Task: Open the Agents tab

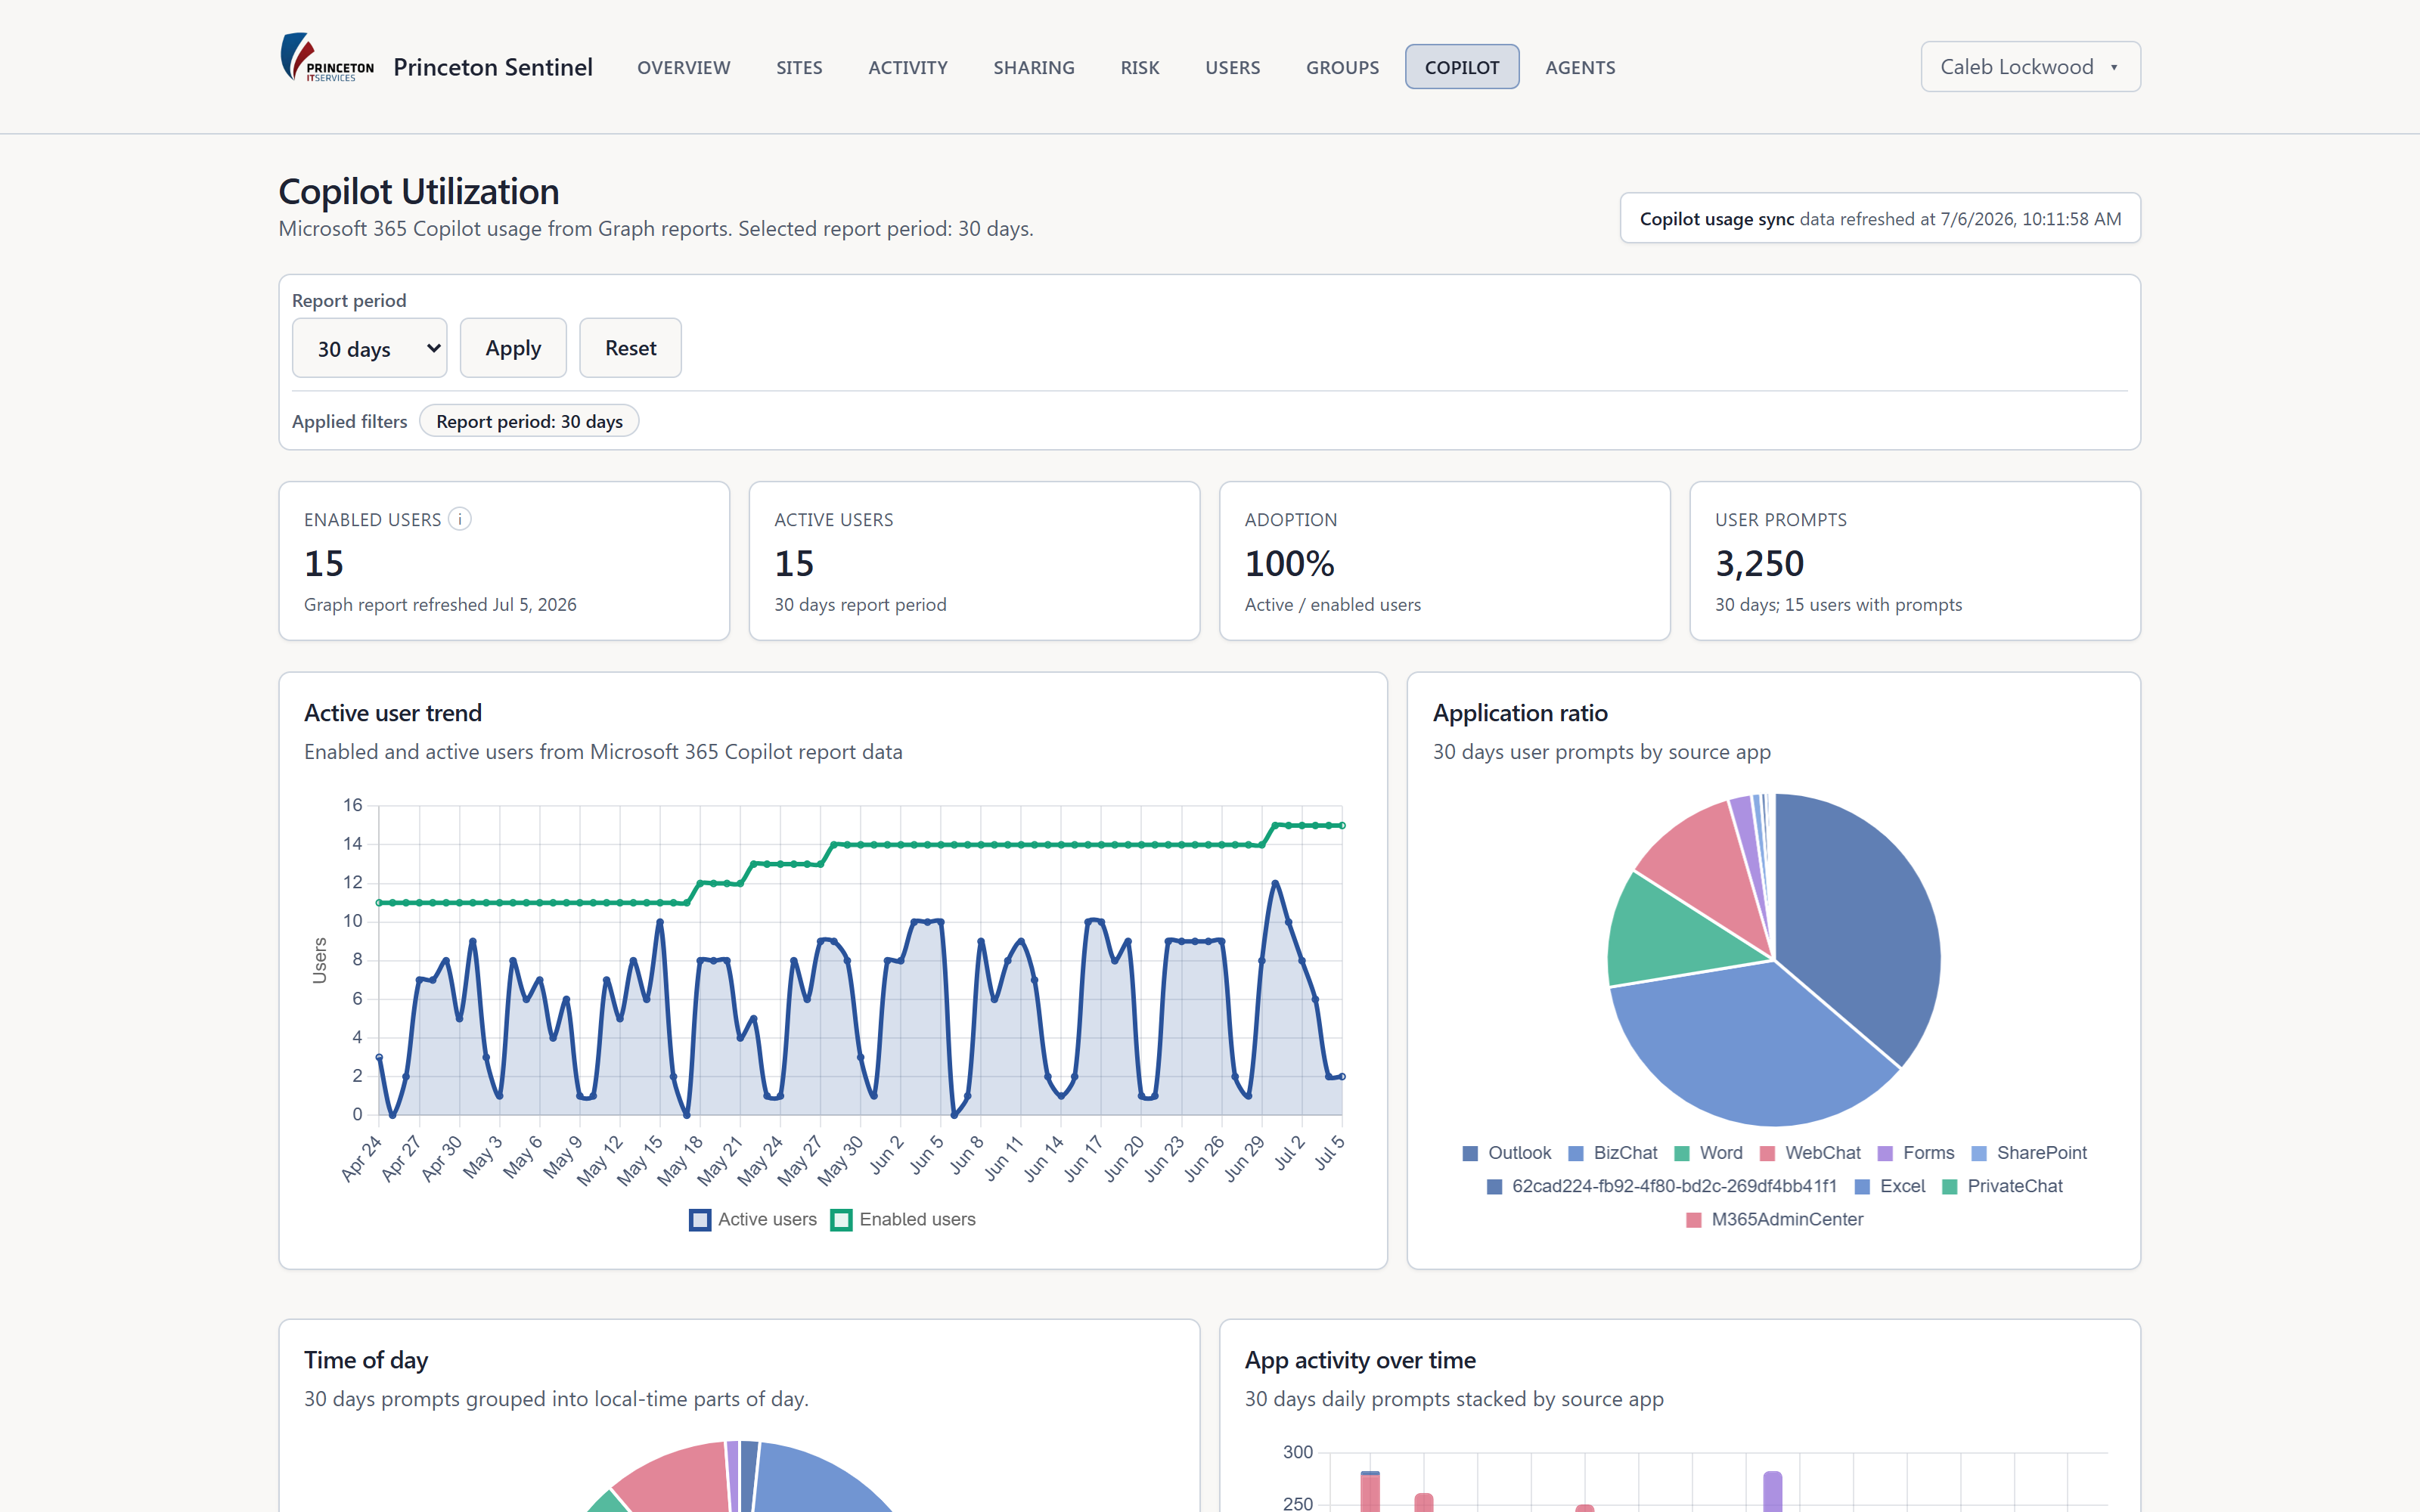Action: coord(1580,67)
